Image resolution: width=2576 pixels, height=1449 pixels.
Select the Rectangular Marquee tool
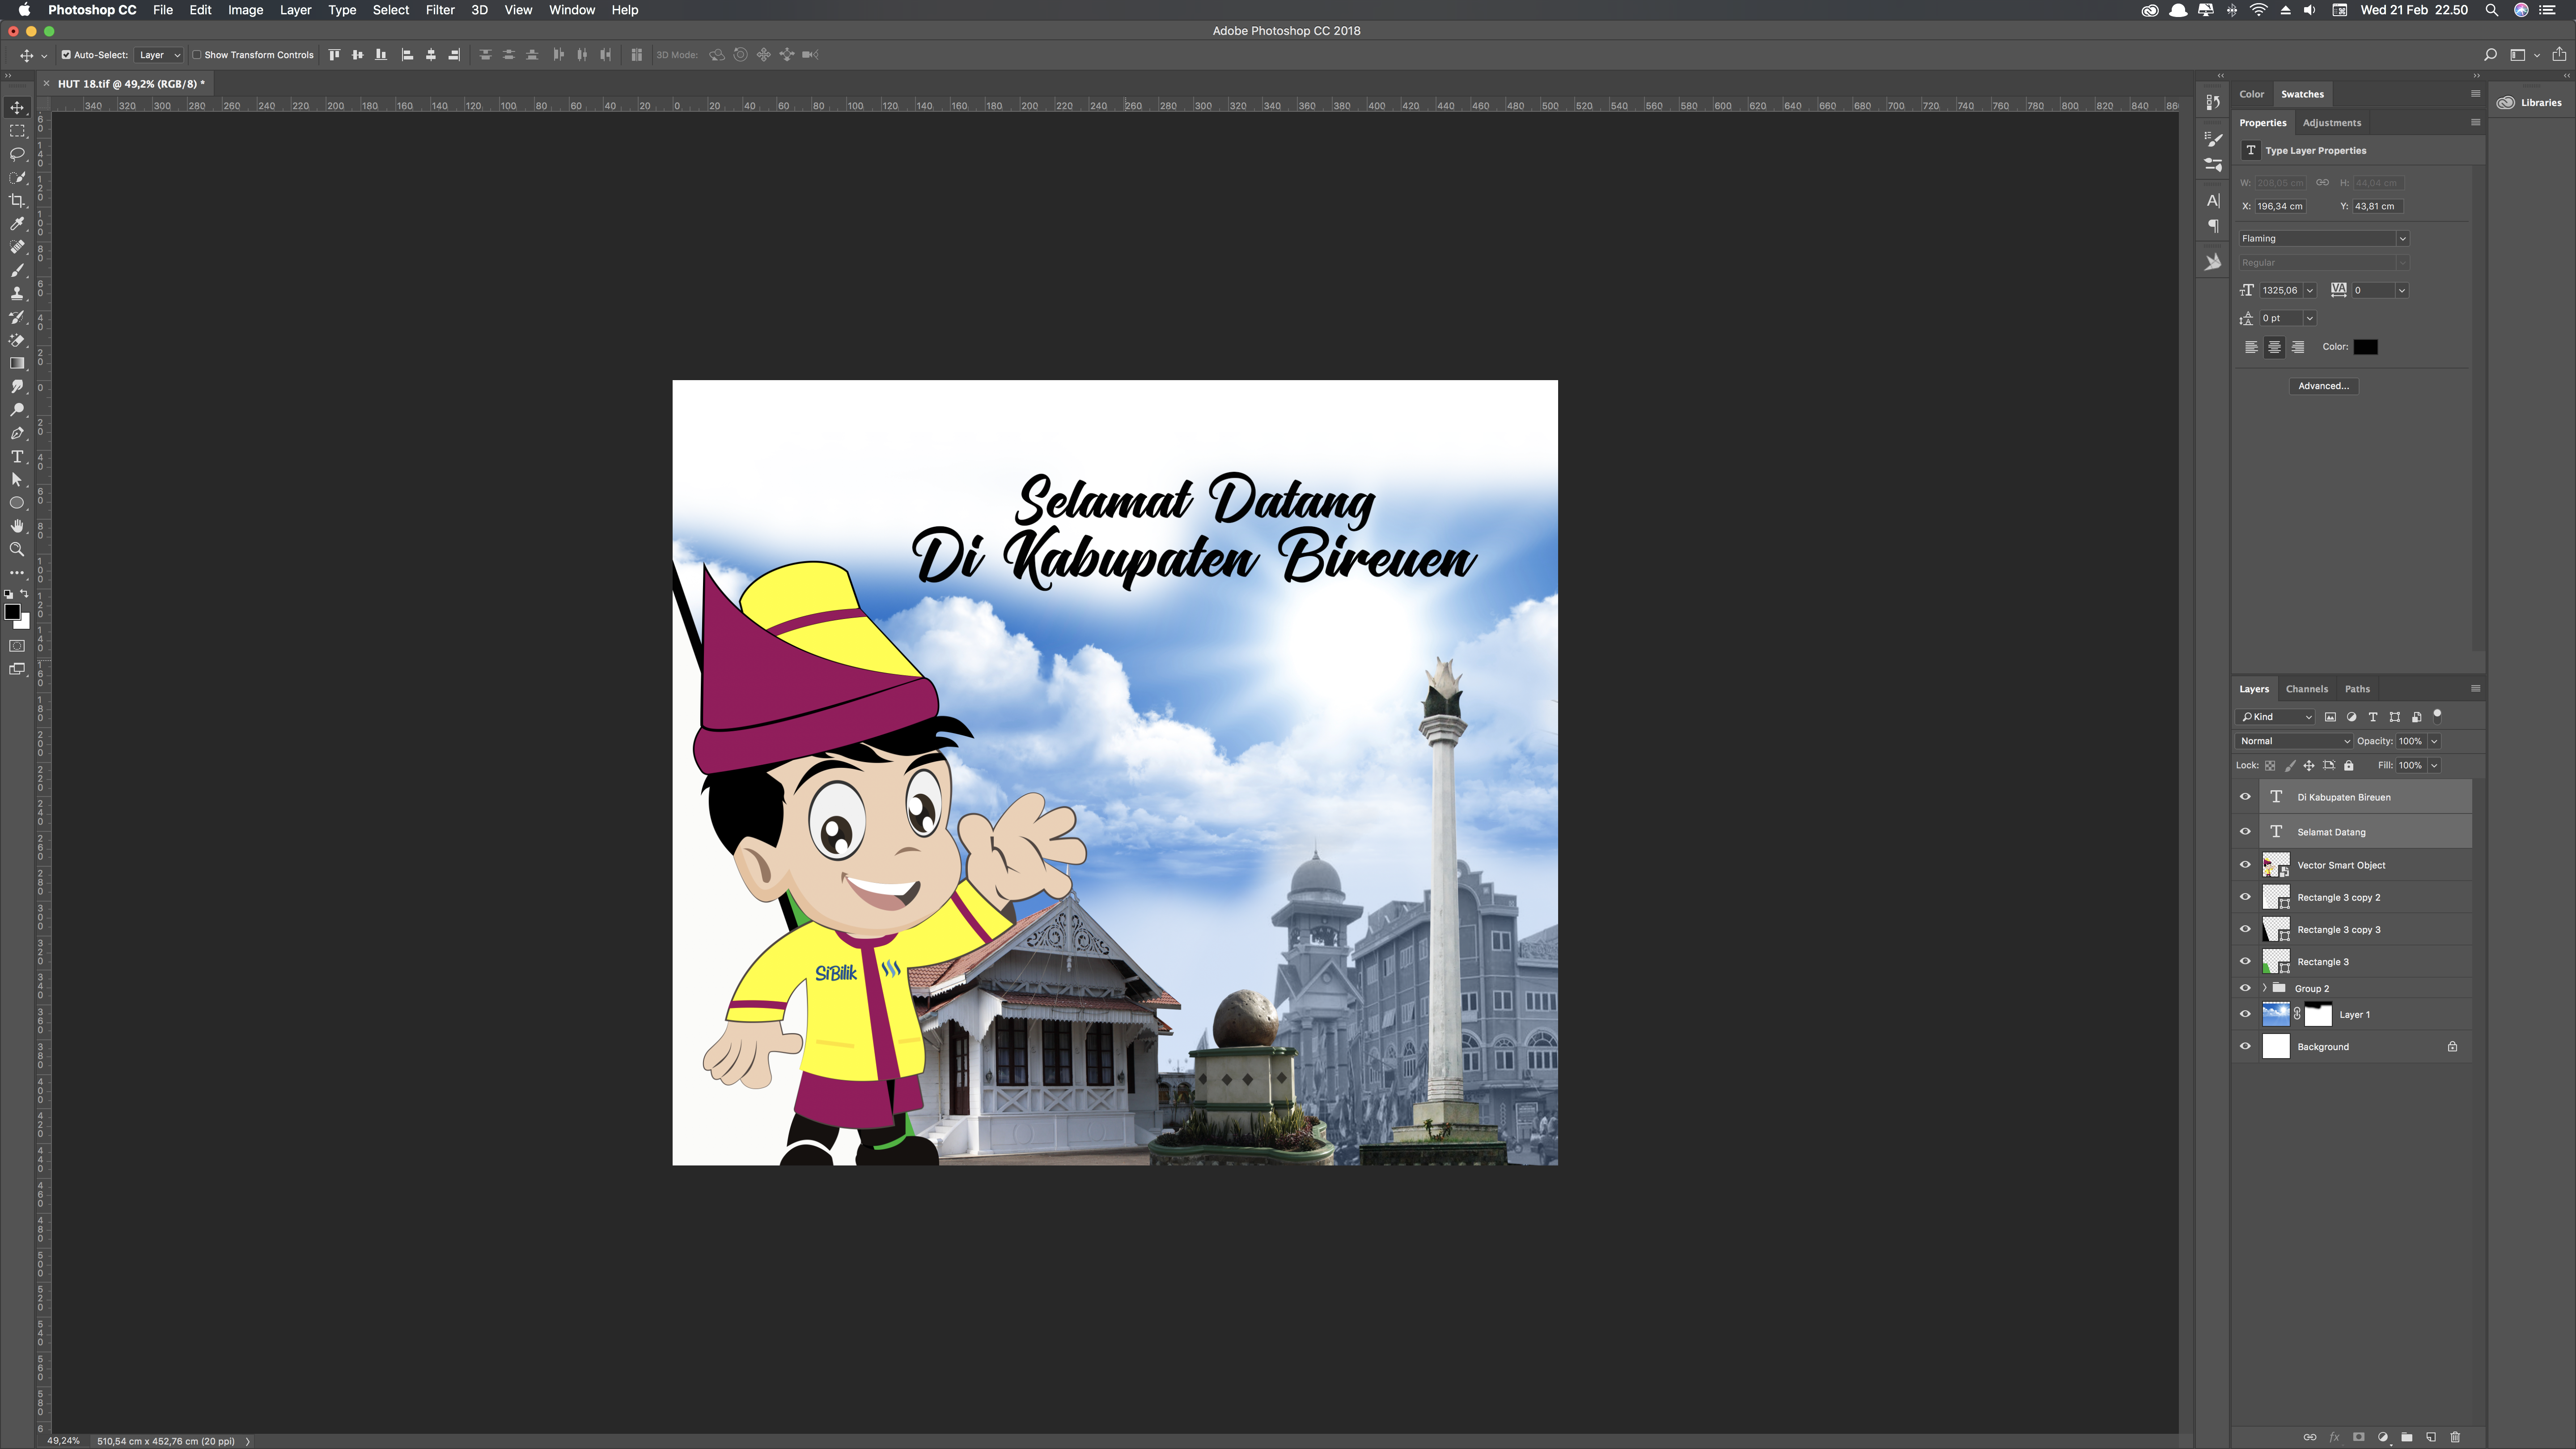17,131
